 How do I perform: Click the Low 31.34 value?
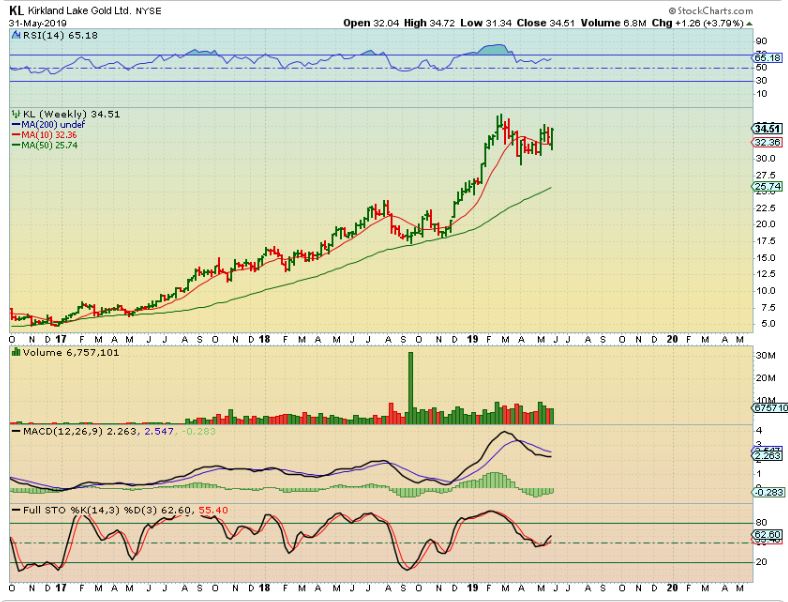(484, 23)
